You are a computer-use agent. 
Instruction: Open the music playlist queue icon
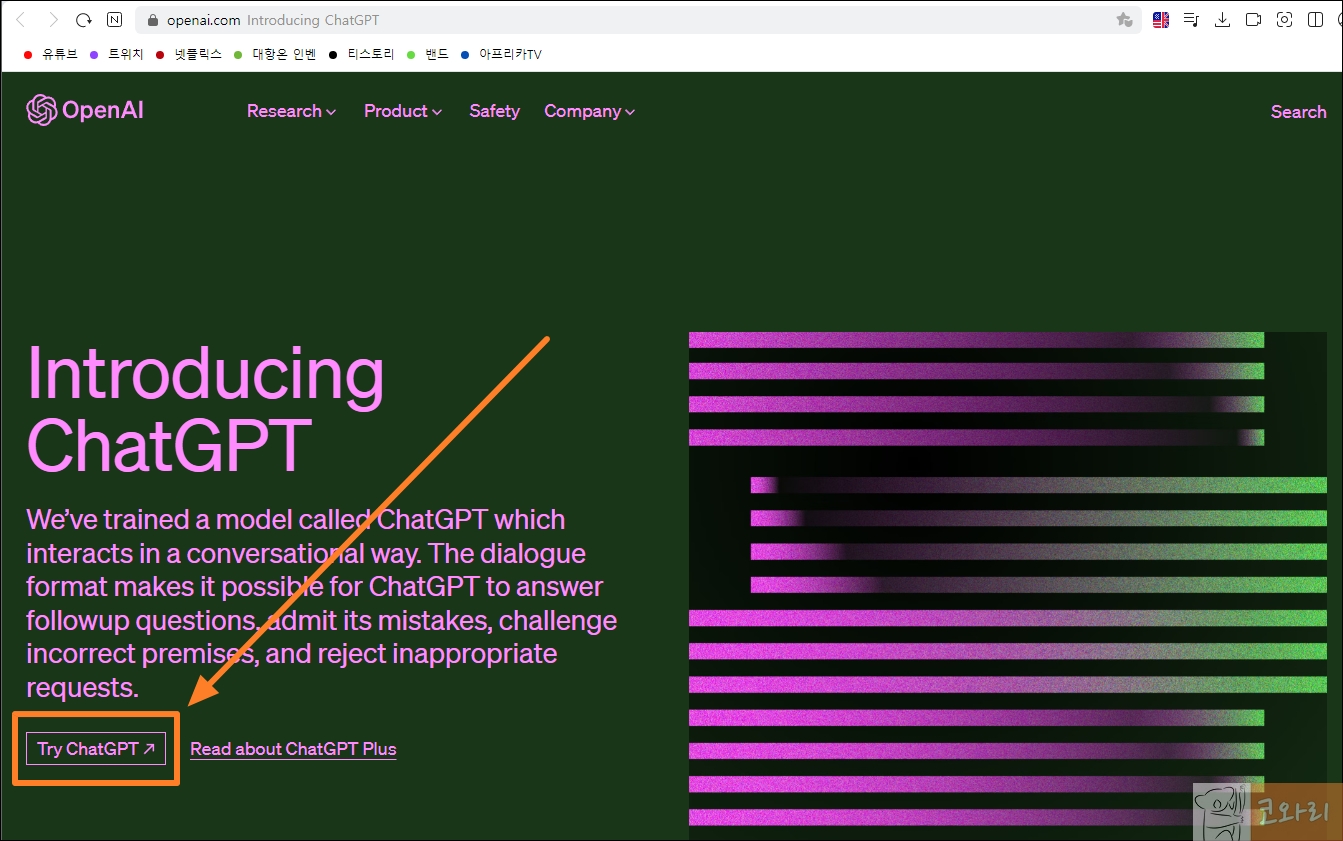(1191, 20)
